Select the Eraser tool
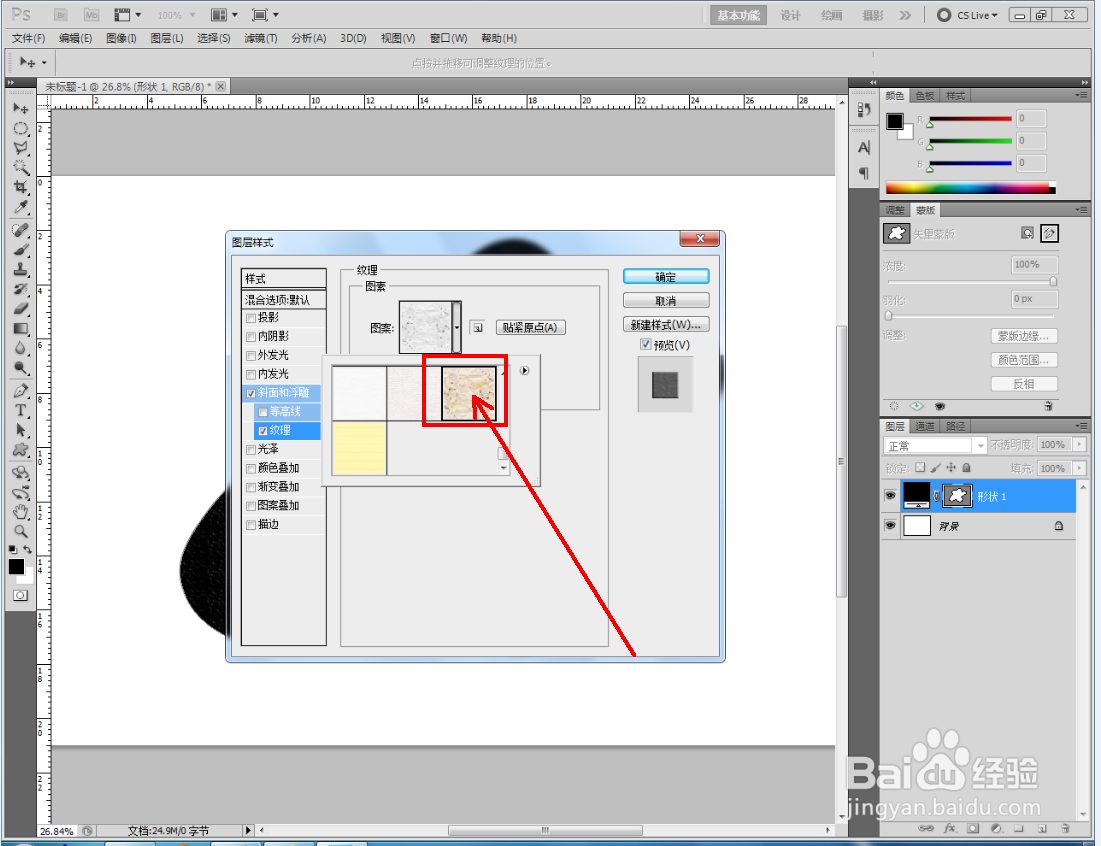 (20, 309)
